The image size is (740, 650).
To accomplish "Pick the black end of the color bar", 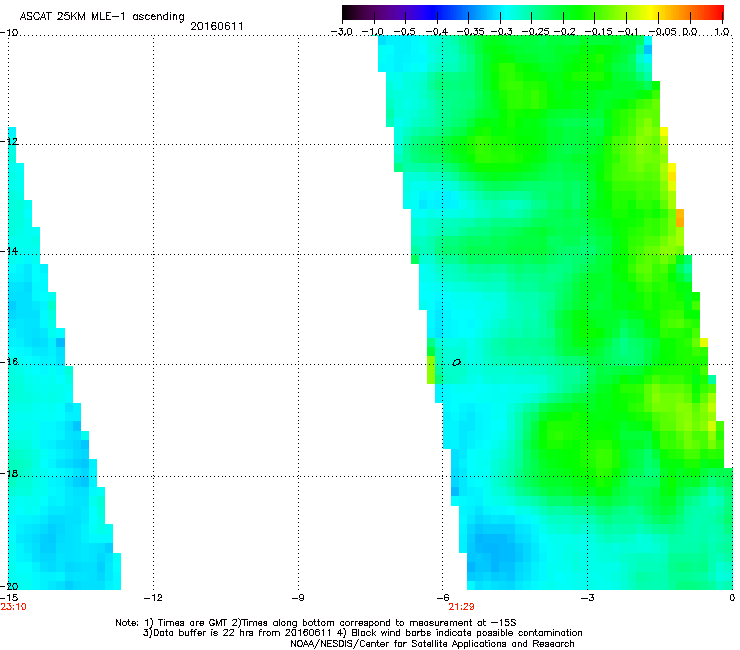I will (x=347, y=13).
